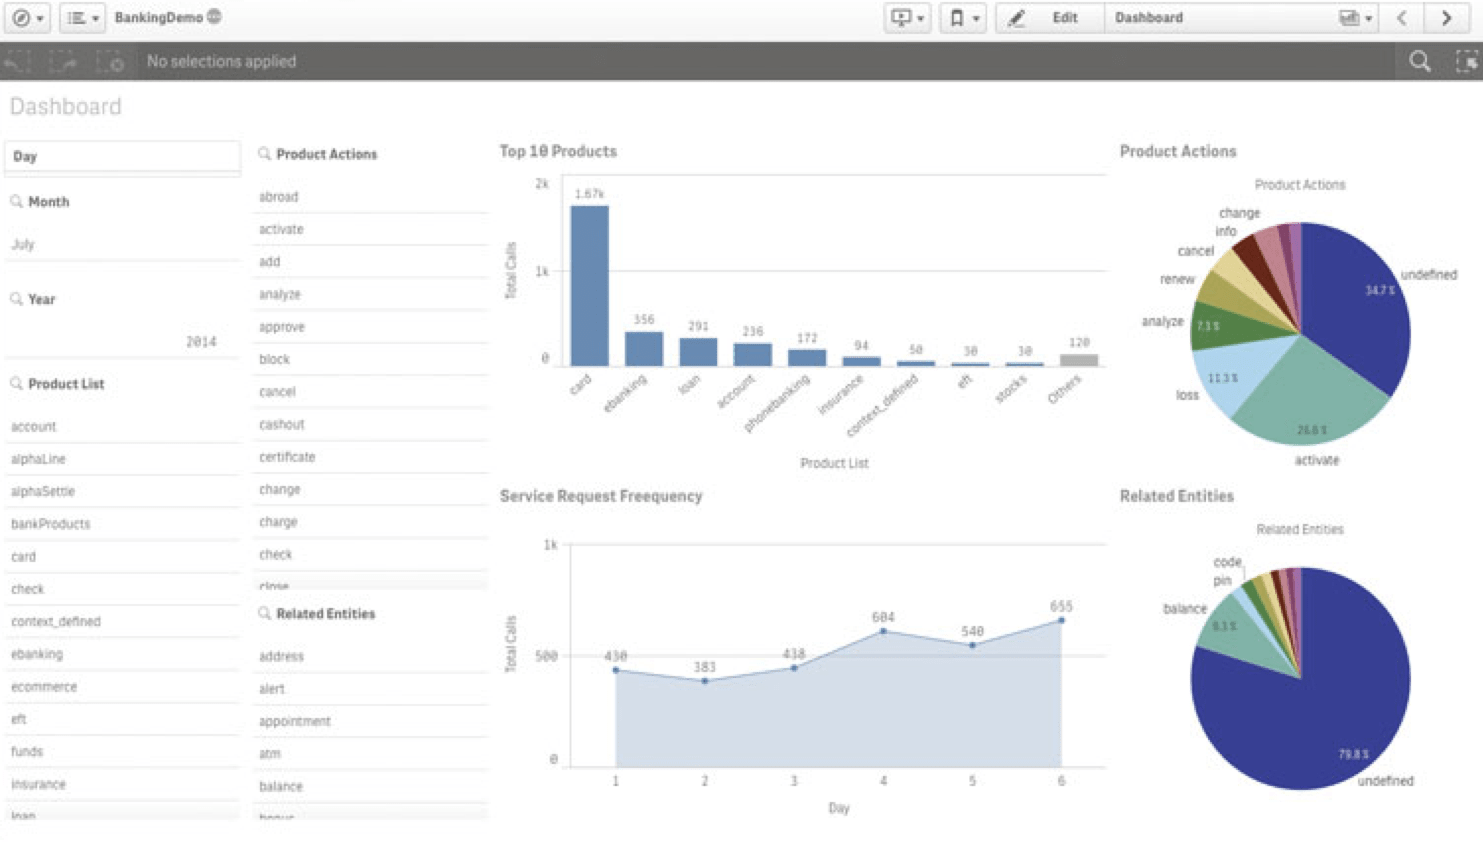Click the Edit button

pos(1065,18)
